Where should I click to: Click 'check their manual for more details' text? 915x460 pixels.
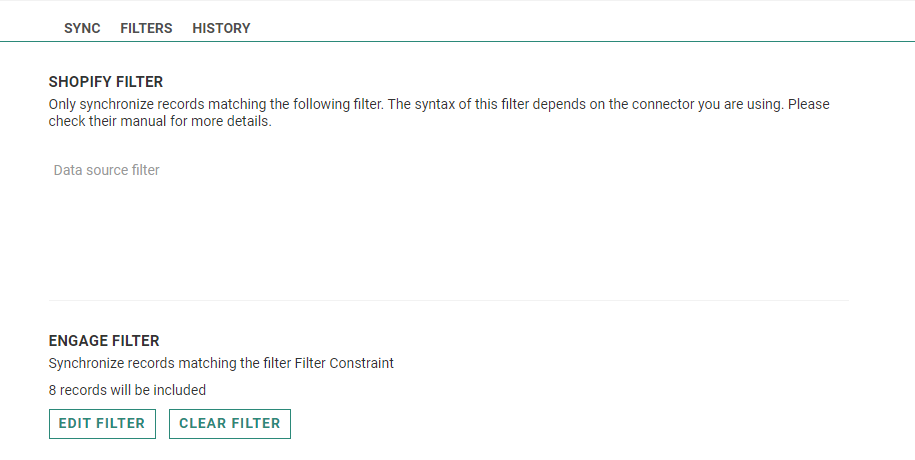tap(160, 122)
